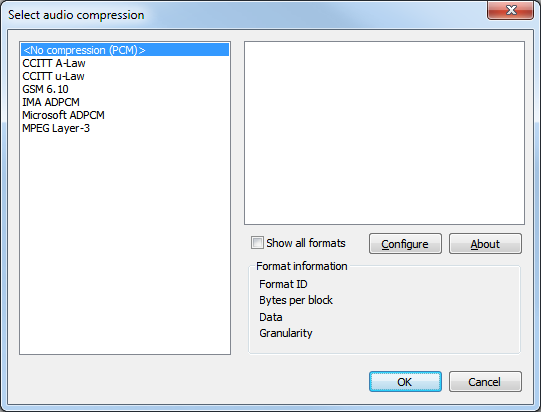Open the Configure codec dialog
This screenshot has width=541, height=412.
(405, 244)
